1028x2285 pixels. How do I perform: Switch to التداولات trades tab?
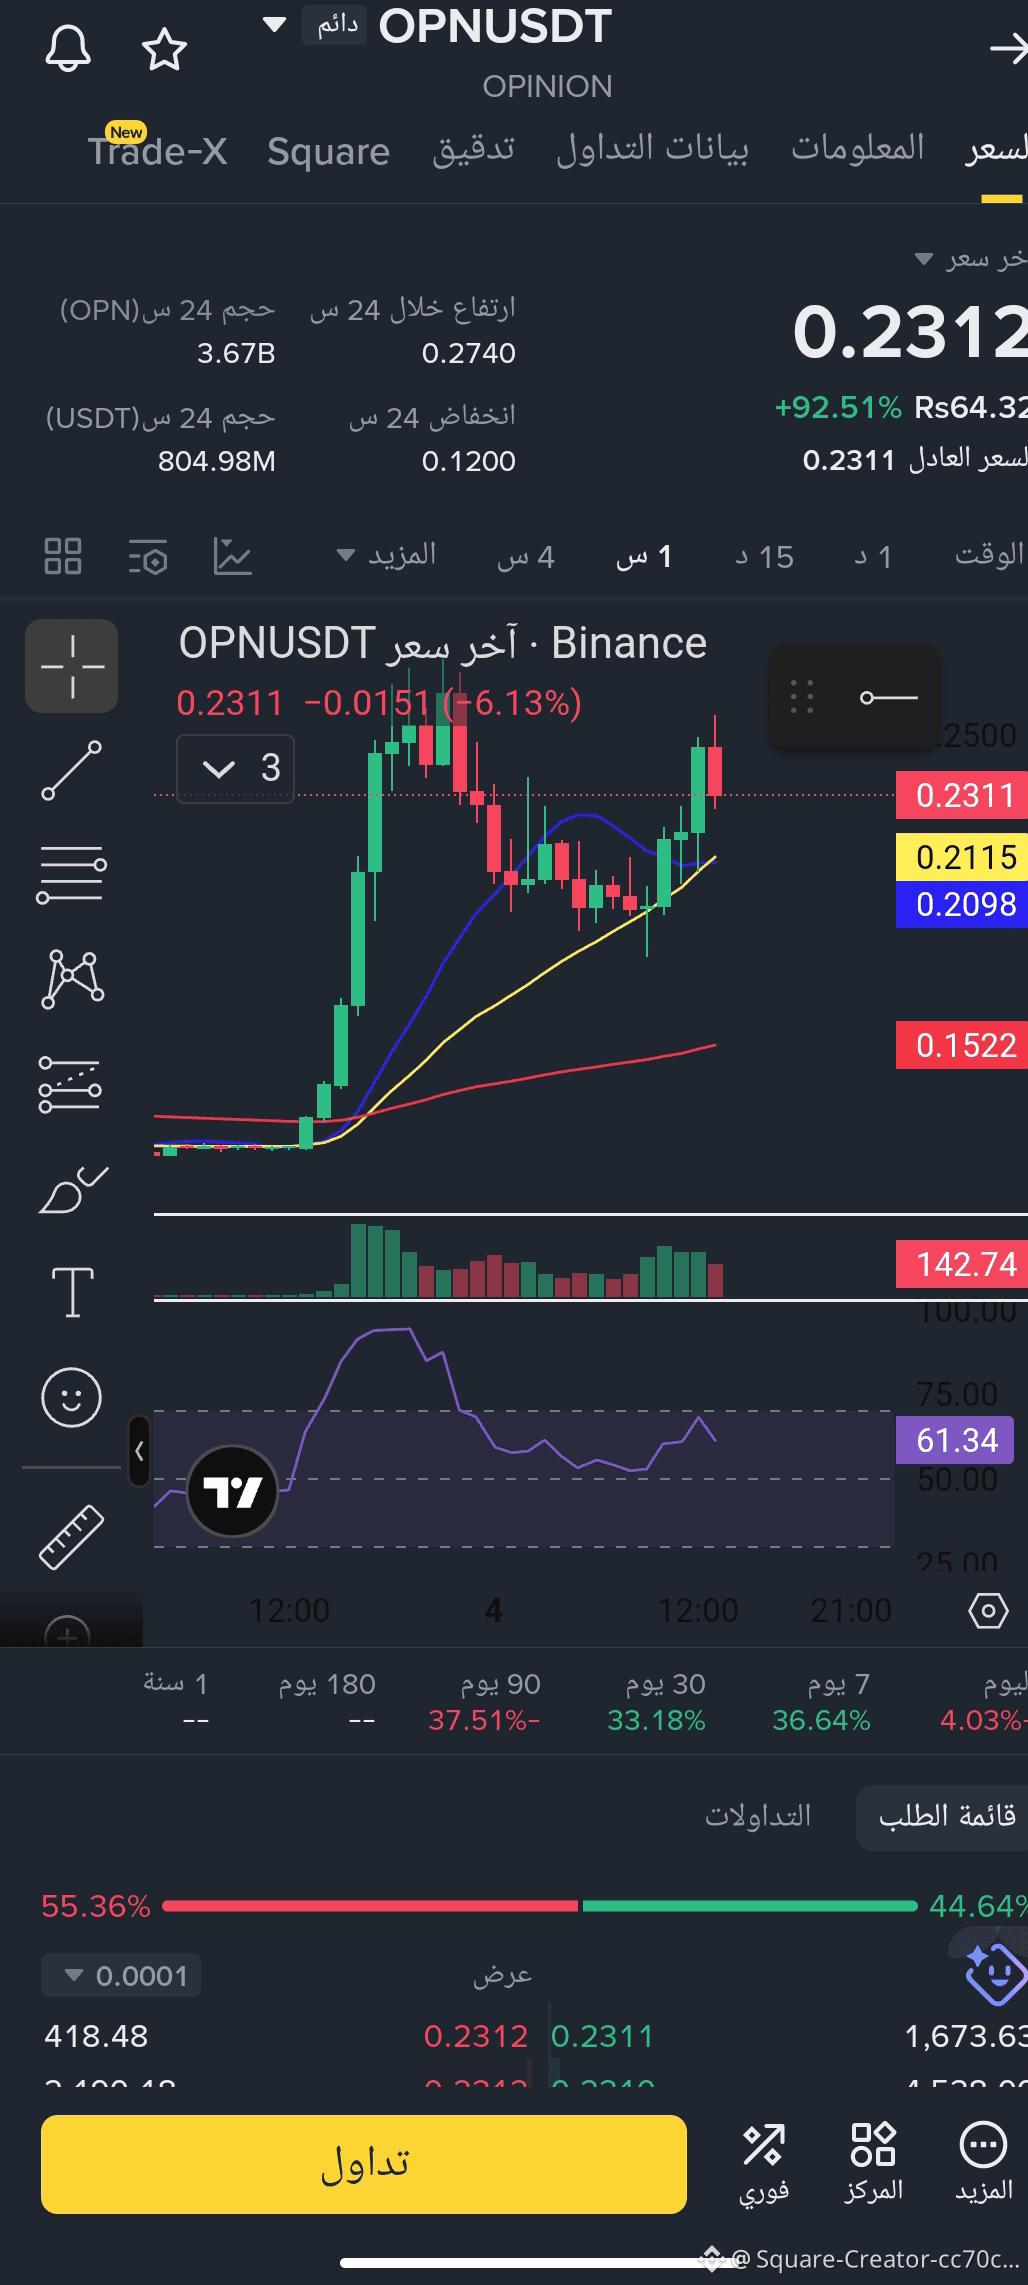[x=758, y=1816]
